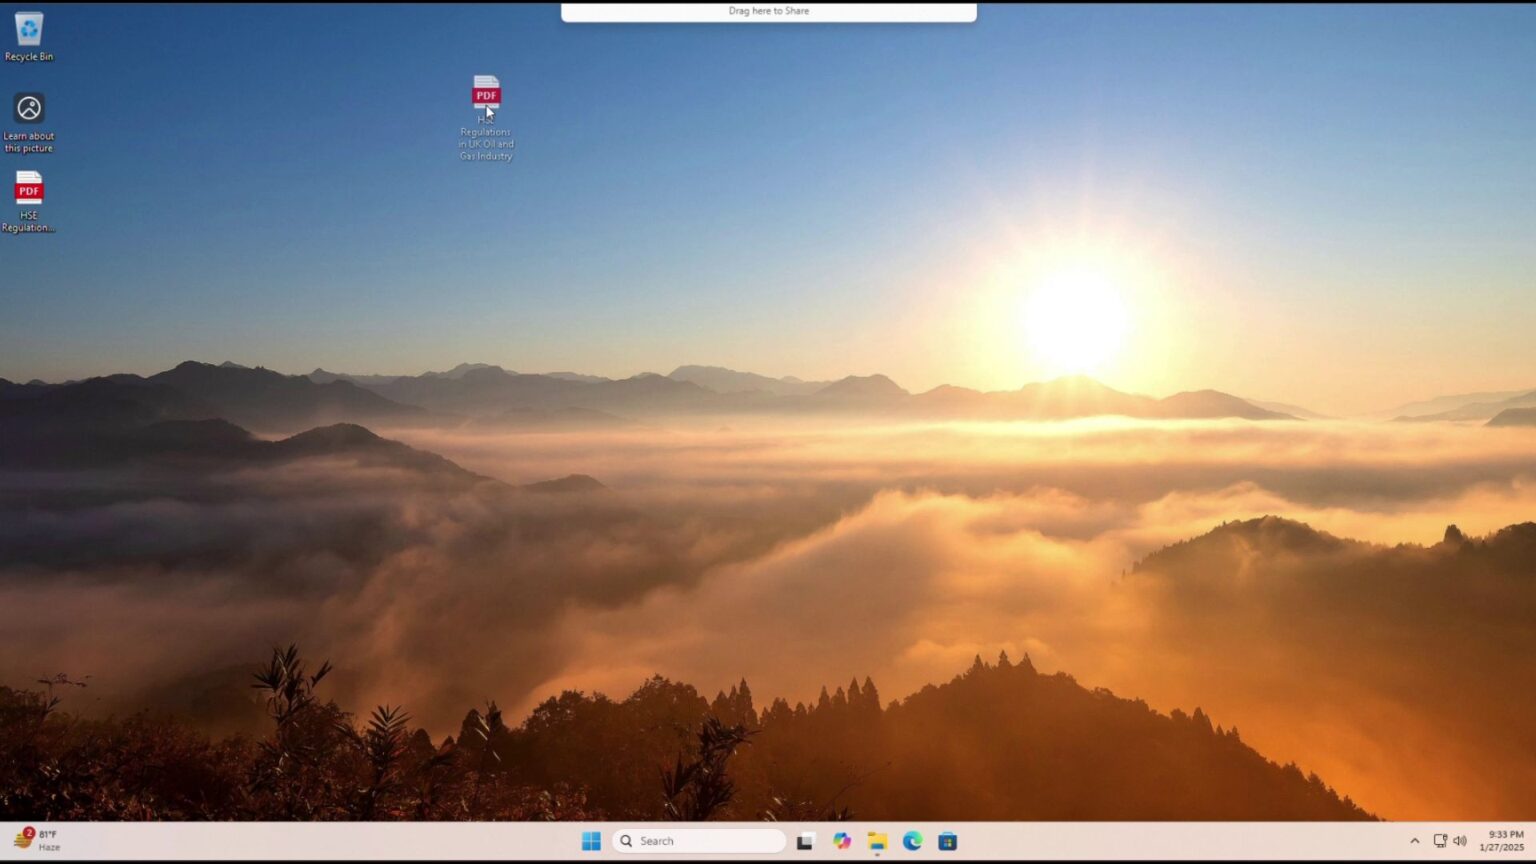Click the 'Drag here to Share' bar
Viewport: 1536px width, 864px height.
[x=768, y=12]
